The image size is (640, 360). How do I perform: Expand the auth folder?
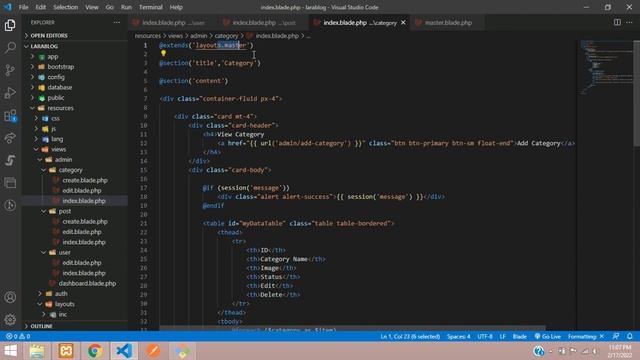pos(61,293)
